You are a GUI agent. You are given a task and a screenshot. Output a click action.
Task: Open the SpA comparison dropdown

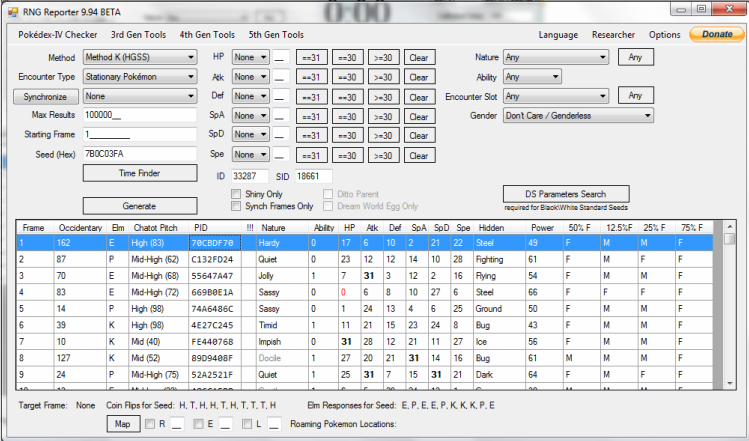[x=251, y=116]
